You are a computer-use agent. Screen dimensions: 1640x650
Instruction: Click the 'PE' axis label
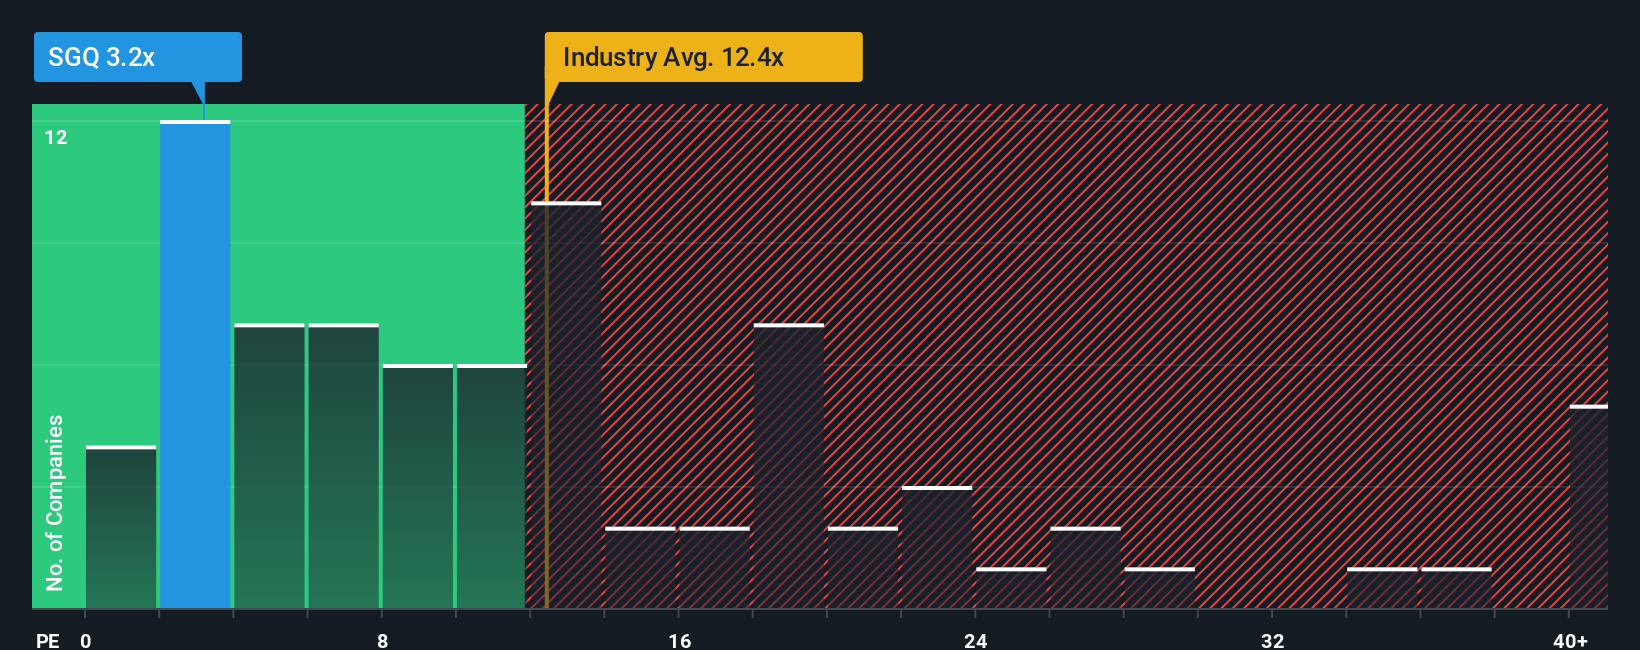(48, 640)
